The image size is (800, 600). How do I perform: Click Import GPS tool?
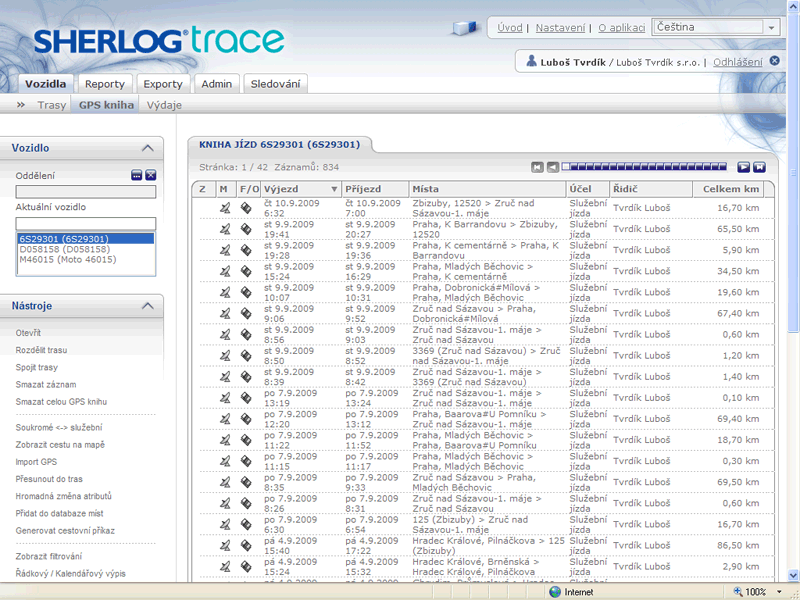36,462
